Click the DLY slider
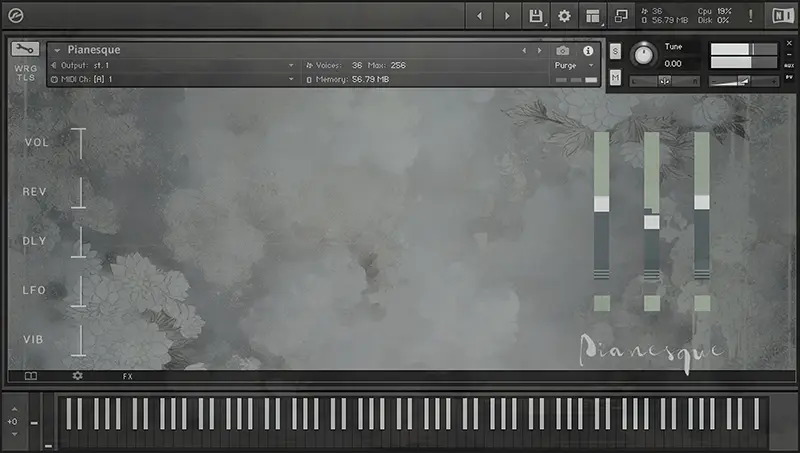The image size is (800, 453). (79, 242)
